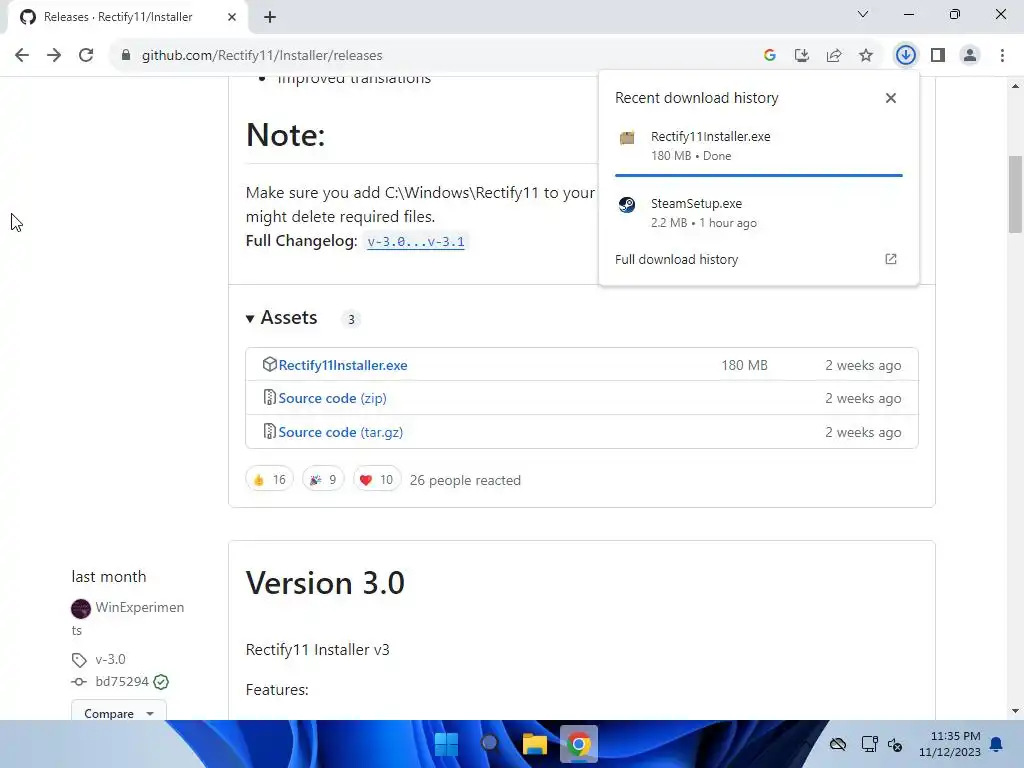
Task: Click the WinExperiments avatar image
Action: coord(81,609)
